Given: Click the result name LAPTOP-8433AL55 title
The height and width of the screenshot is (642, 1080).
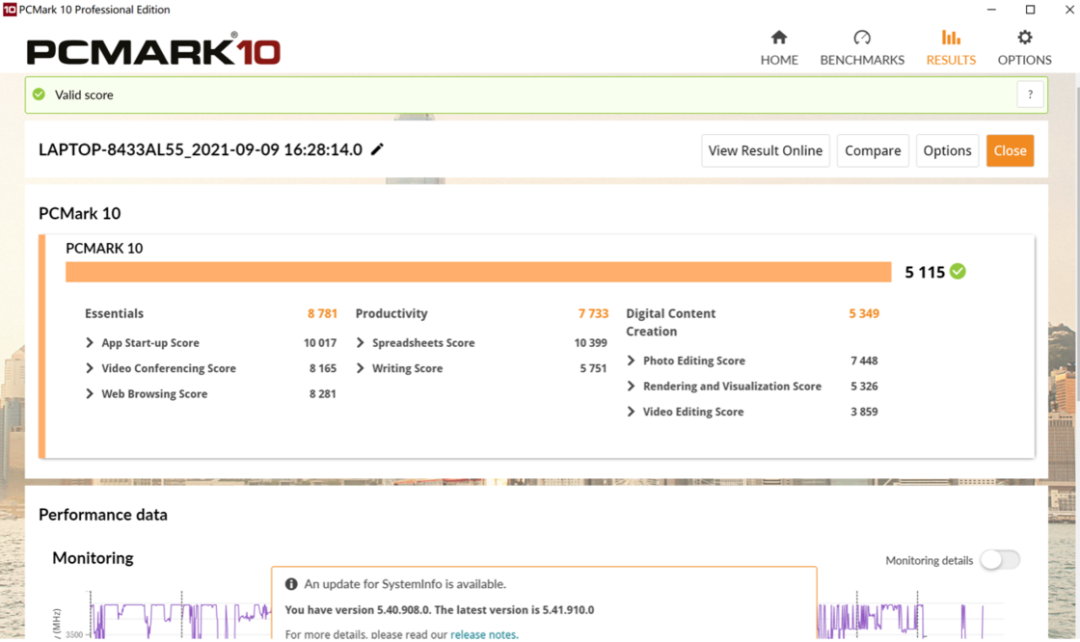Looking at the screenshot, I should point(200,149).
